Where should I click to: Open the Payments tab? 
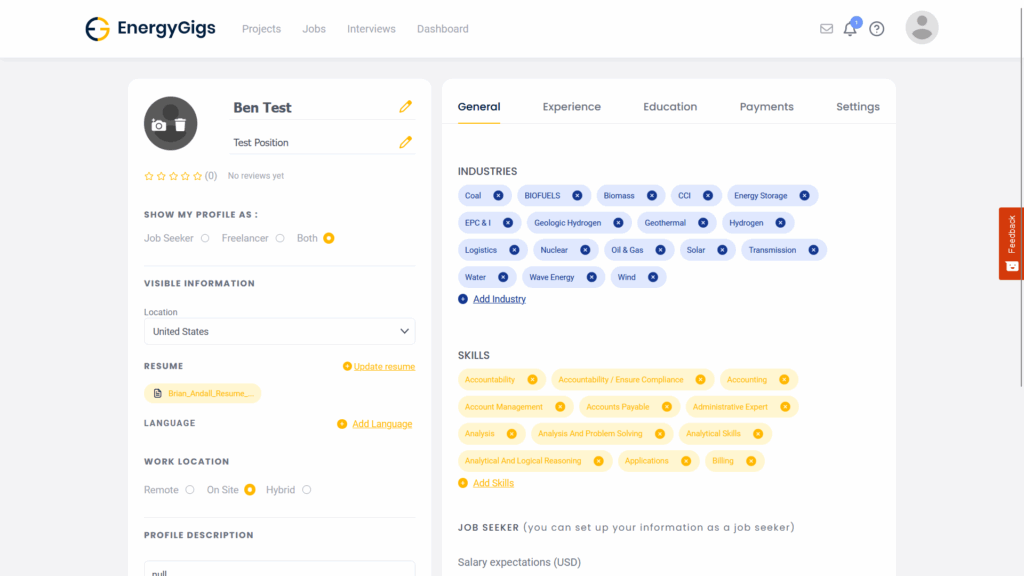pos(766,107)
